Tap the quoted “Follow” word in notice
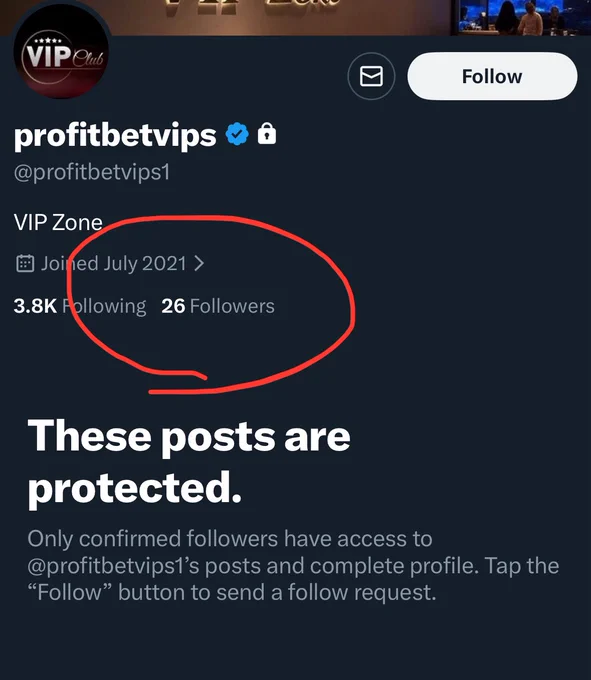This screenshot has height=680, width=591. point(70,592)
